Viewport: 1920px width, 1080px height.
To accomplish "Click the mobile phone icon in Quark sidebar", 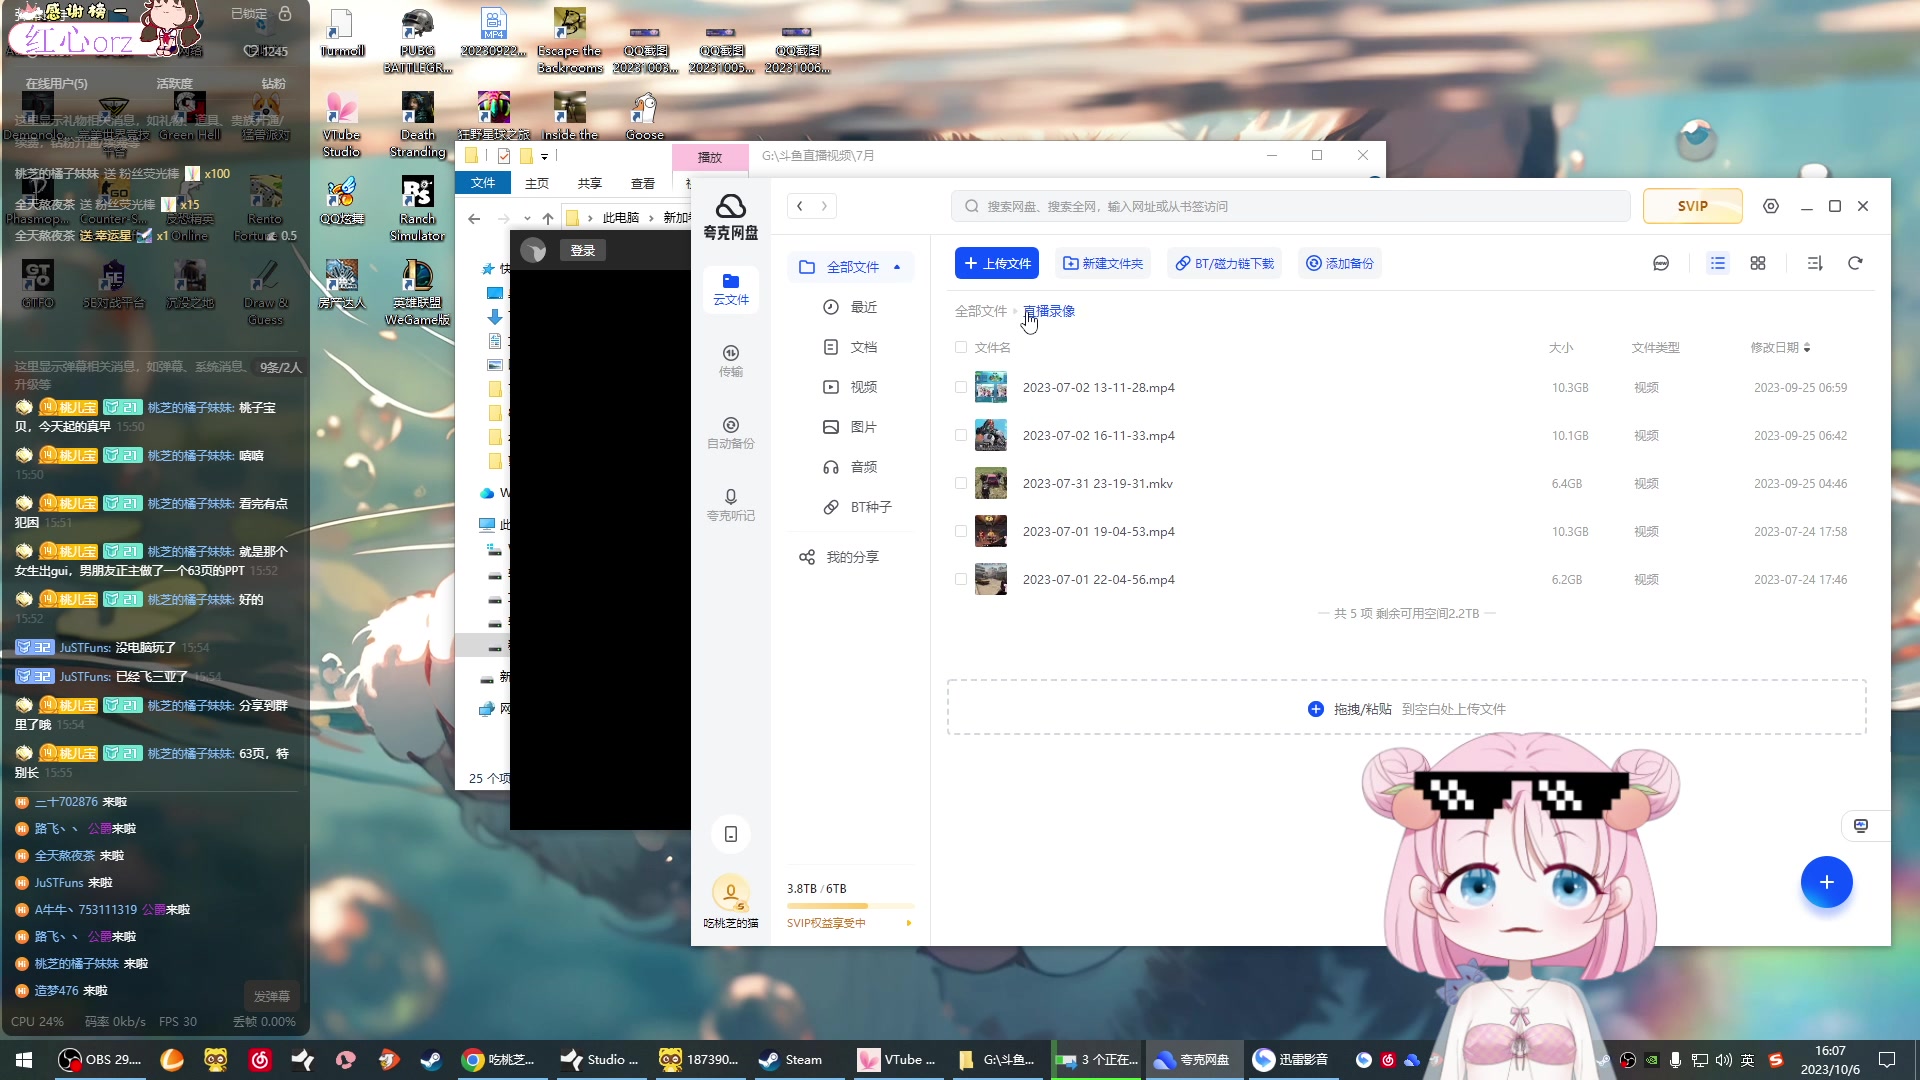I will coord(731,834).
